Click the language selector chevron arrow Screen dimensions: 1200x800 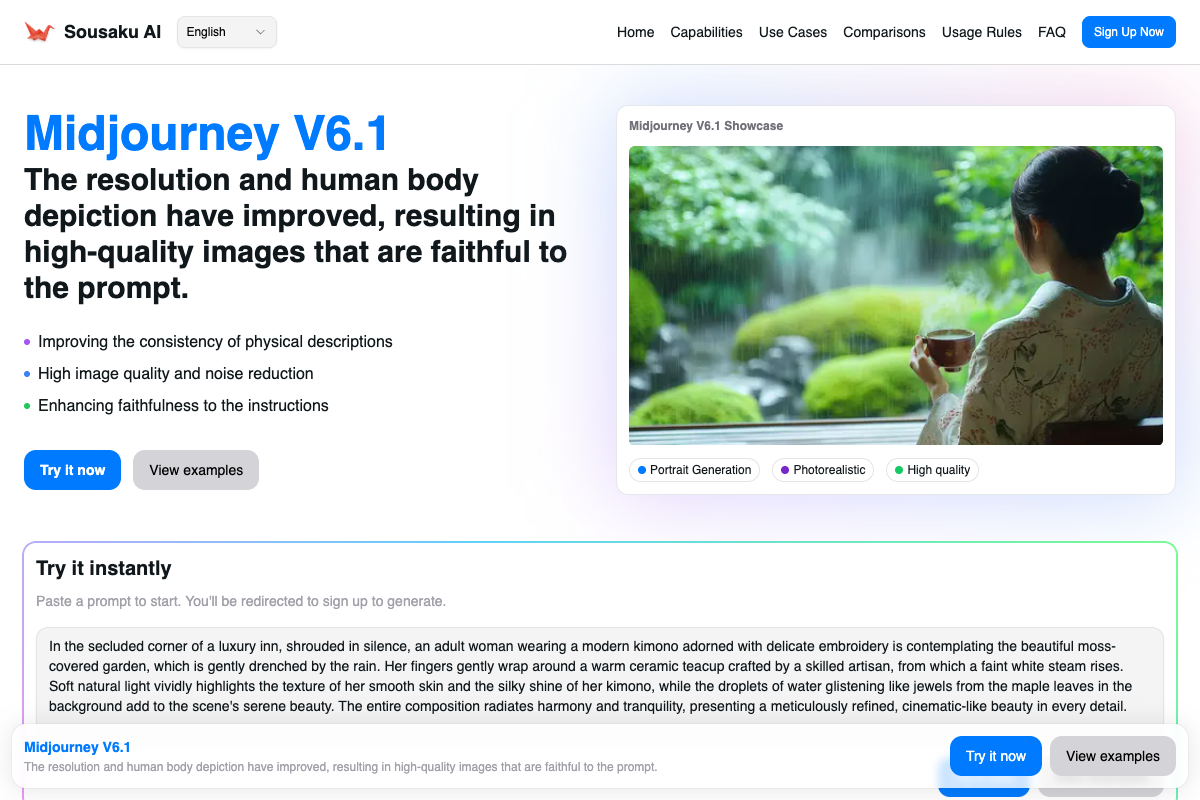[x=261, y=32]
